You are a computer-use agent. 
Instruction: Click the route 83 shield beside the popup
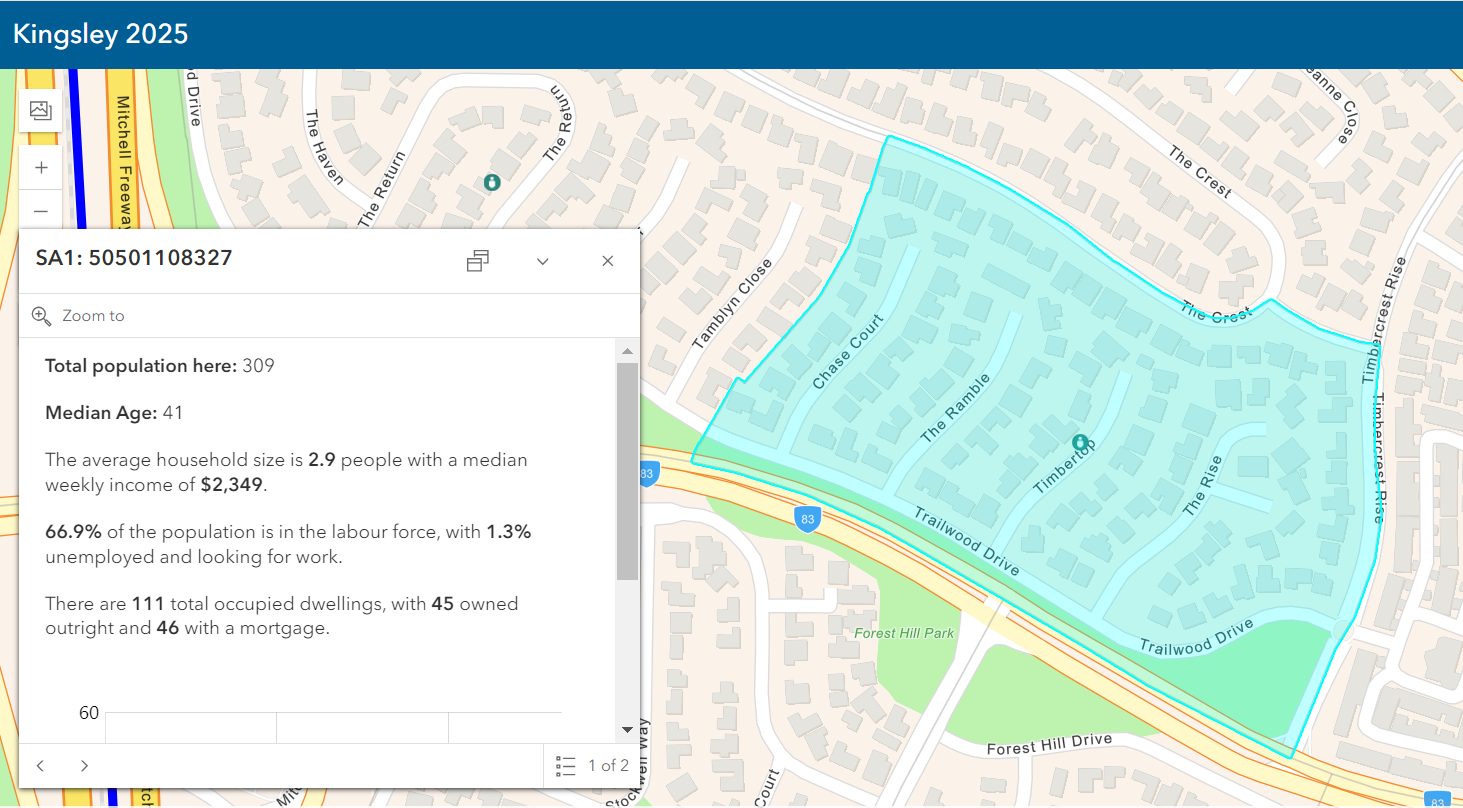648,474
